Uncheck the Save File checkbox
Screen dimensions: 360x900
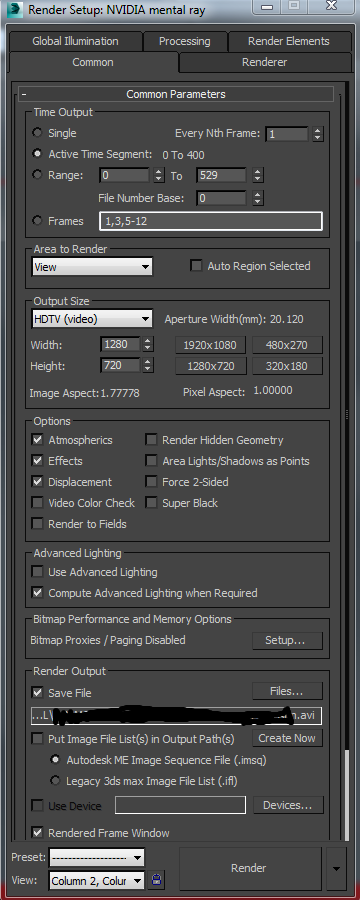click(37, 693)
